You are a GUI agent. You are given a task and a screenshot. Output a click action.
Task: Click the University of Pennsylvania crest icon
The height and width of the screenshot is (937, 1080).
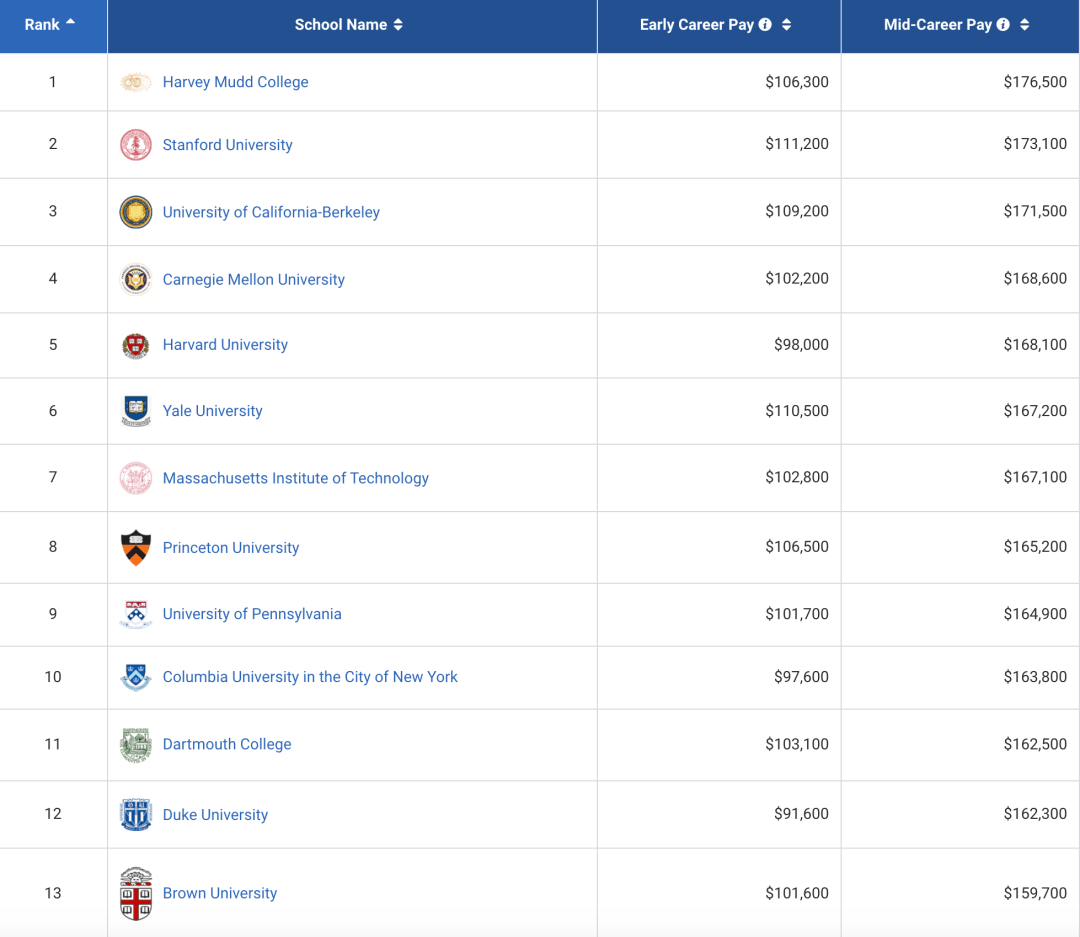pyautogui.click(x=136, y=614)
